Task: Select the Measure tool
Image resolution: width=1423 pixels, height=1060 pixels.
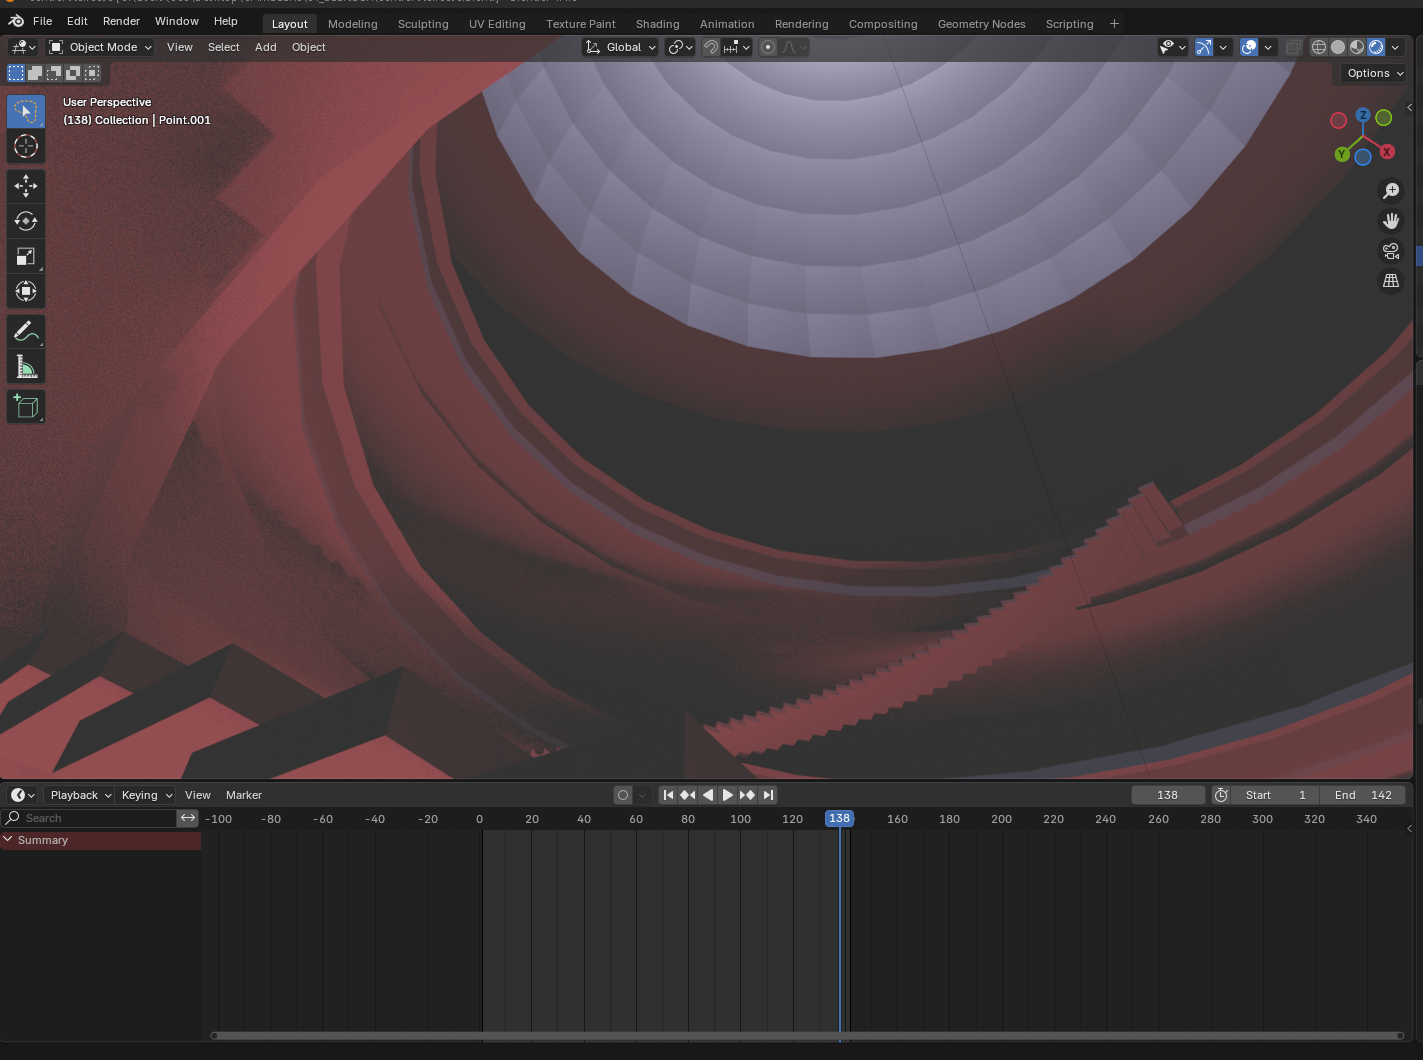Action: point(26,366)
